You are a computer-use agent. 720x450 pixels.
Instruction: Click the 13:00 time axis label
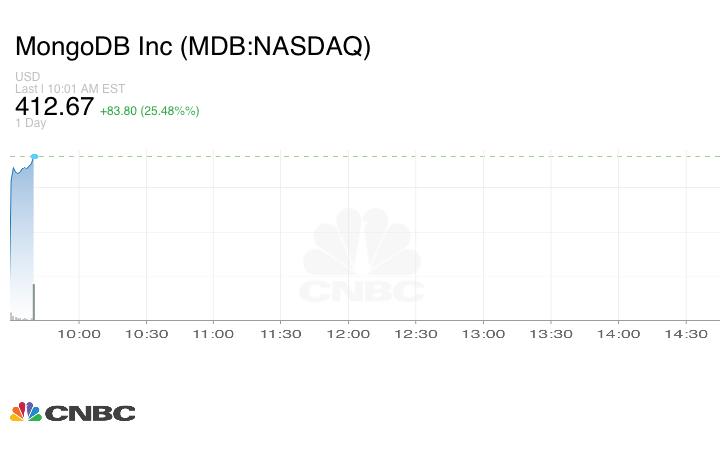484,333
